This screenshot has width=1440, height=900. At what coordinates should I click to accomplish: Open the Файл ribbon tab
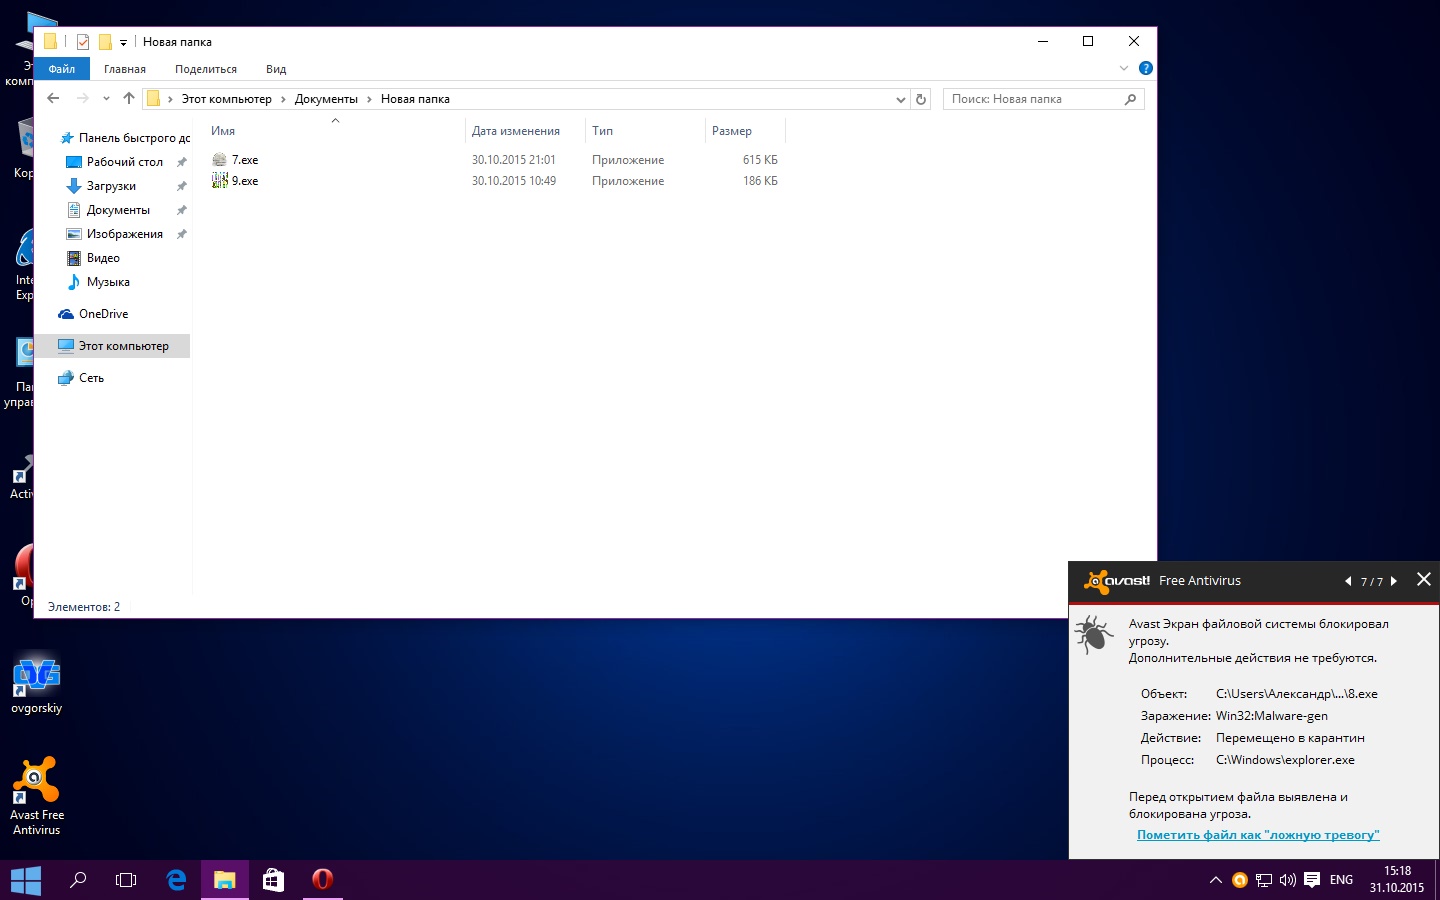point(62,69)
